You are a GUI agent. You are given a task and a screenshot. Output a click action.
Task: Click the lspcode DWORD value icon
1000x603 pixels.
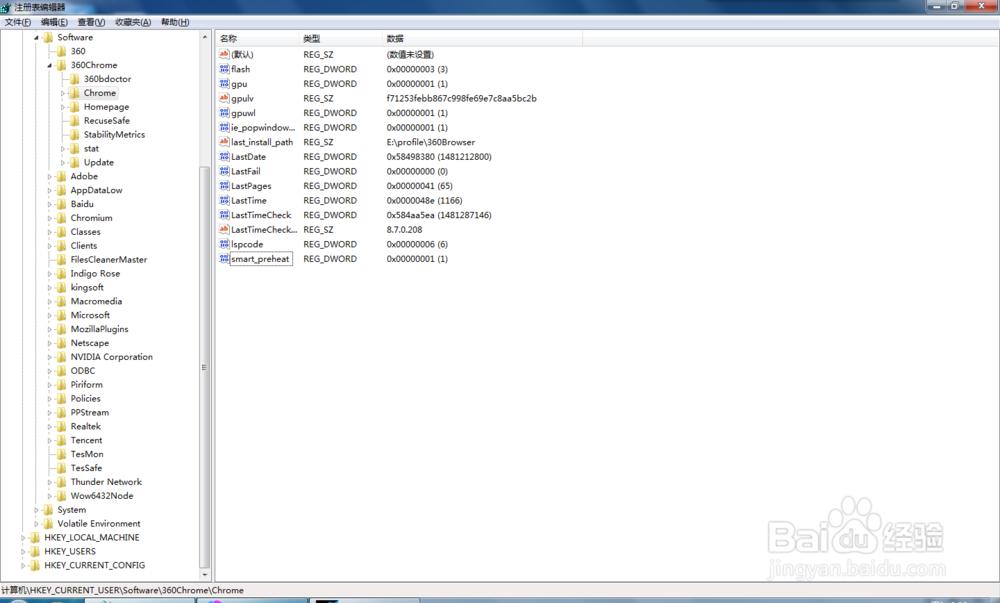pos(224,244)
